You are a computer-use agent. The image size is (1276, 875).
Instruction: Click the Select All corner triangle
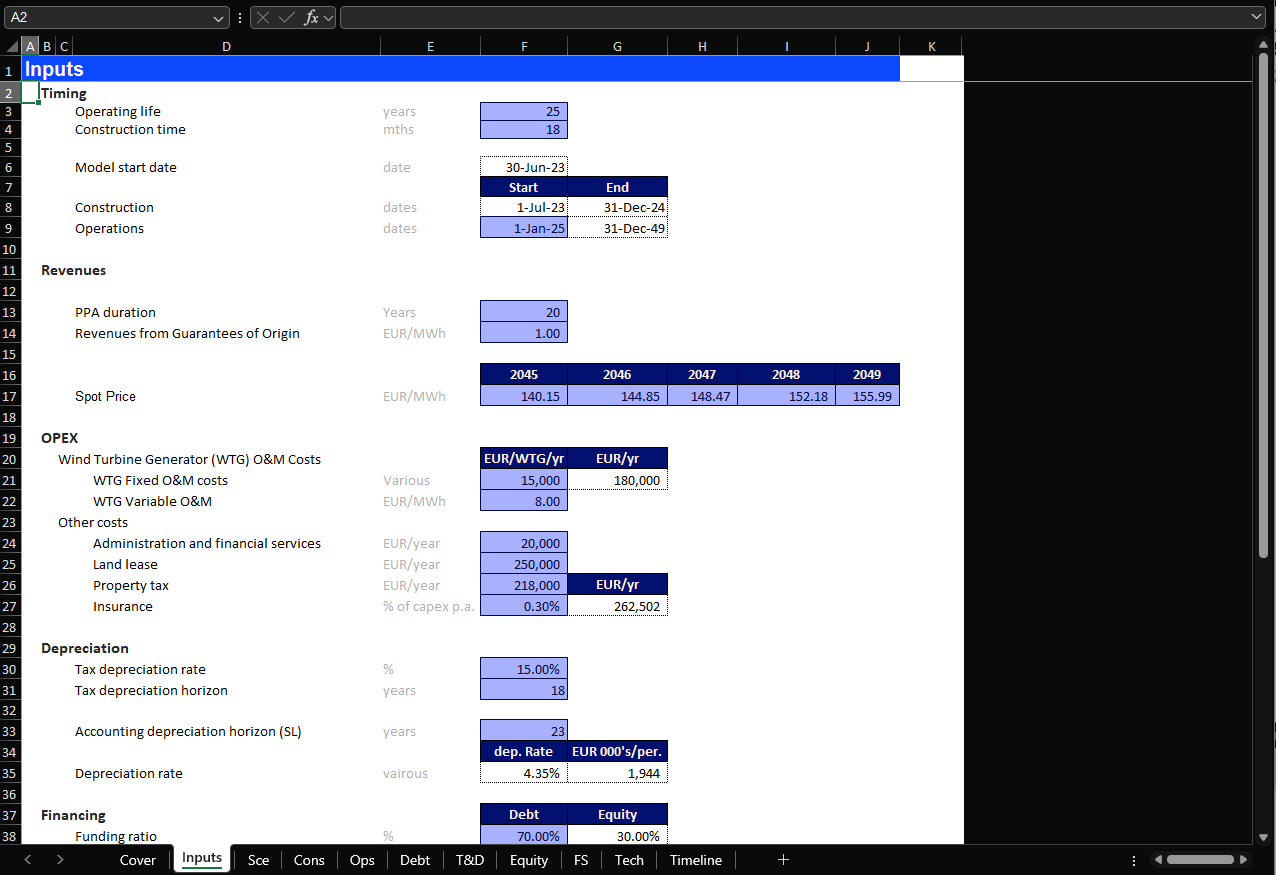pyautogui.click(x=11, y=46)
